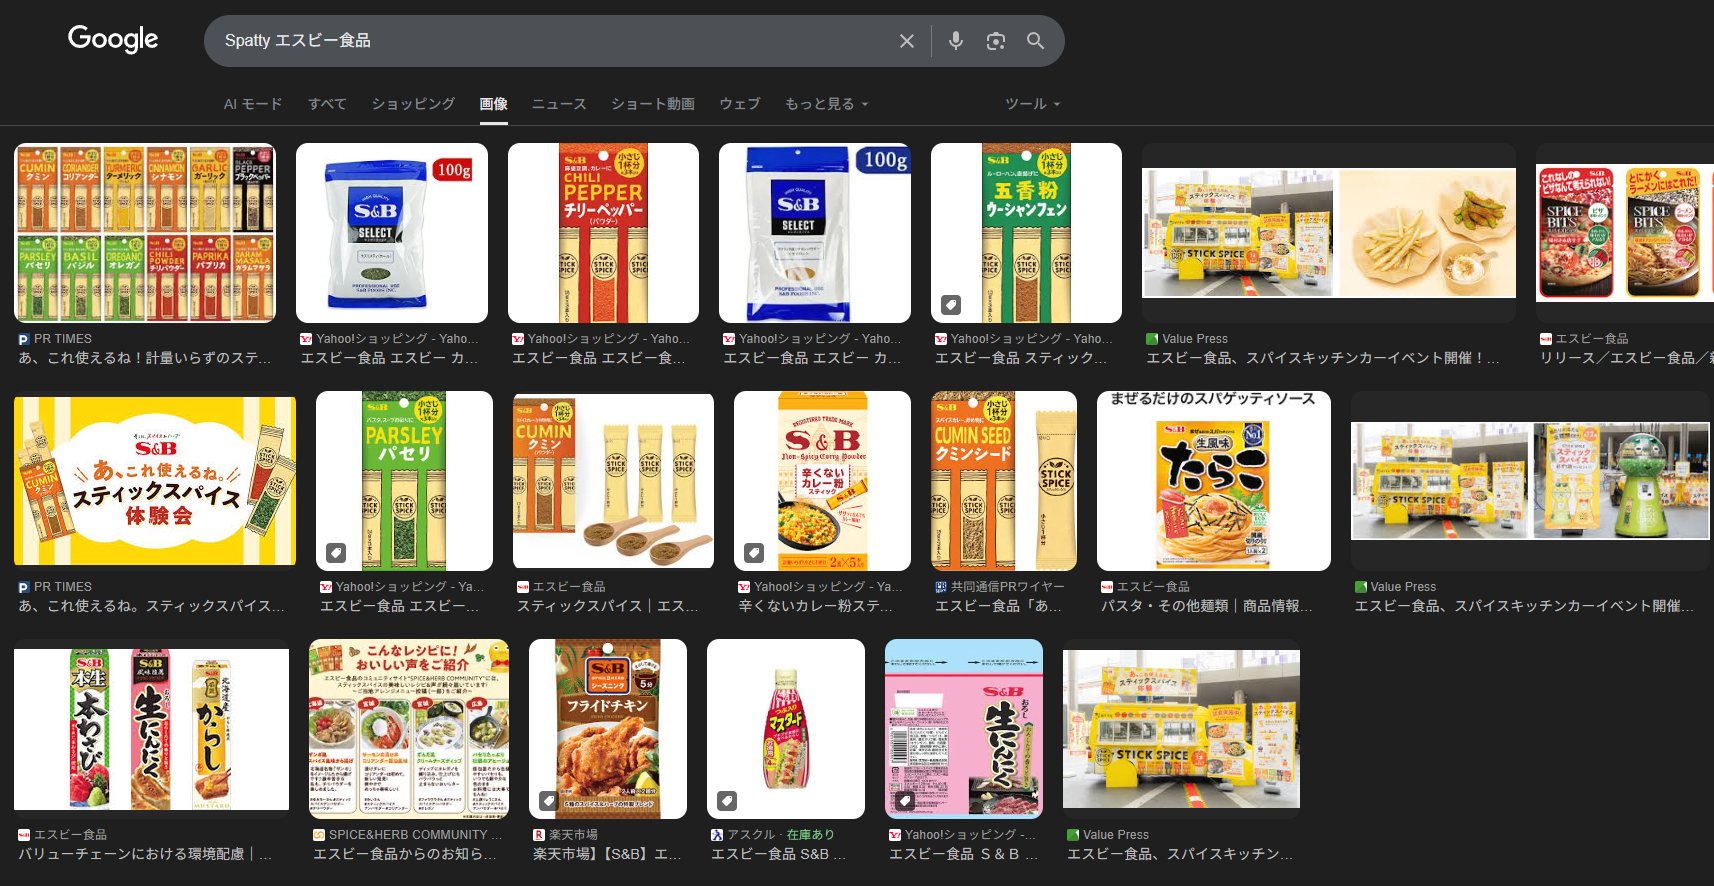
Task: Click the magnifying glass search button
Action: pyautogui.click(x=1035, y=41)
